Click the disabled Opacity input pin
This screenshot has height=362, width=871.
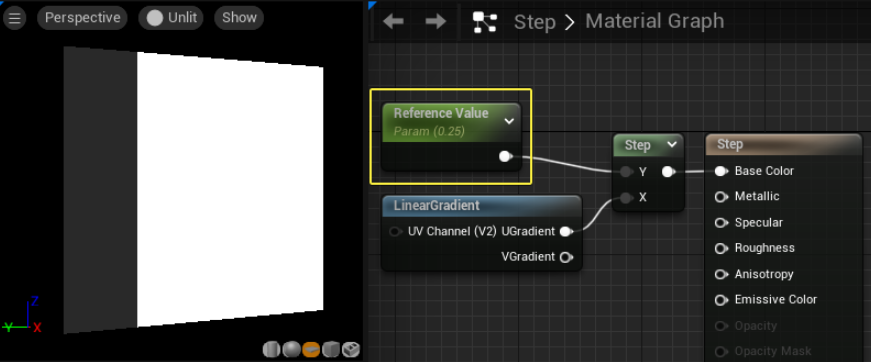coord(721,326)
